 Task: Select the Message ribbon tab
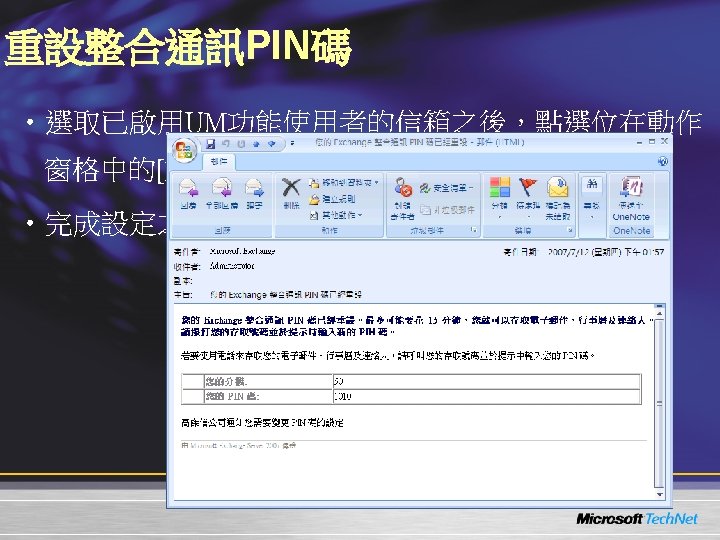(x=219, y=162)
